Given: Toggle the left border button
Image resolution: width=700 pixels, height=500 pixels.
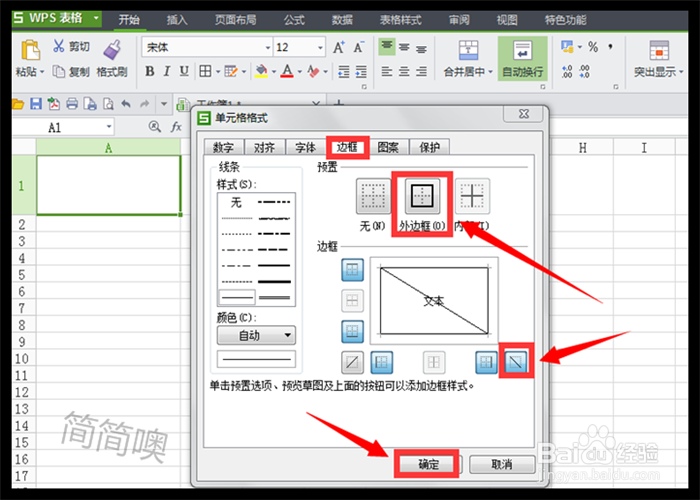Looking at the screenshot, I should [382, 362].
